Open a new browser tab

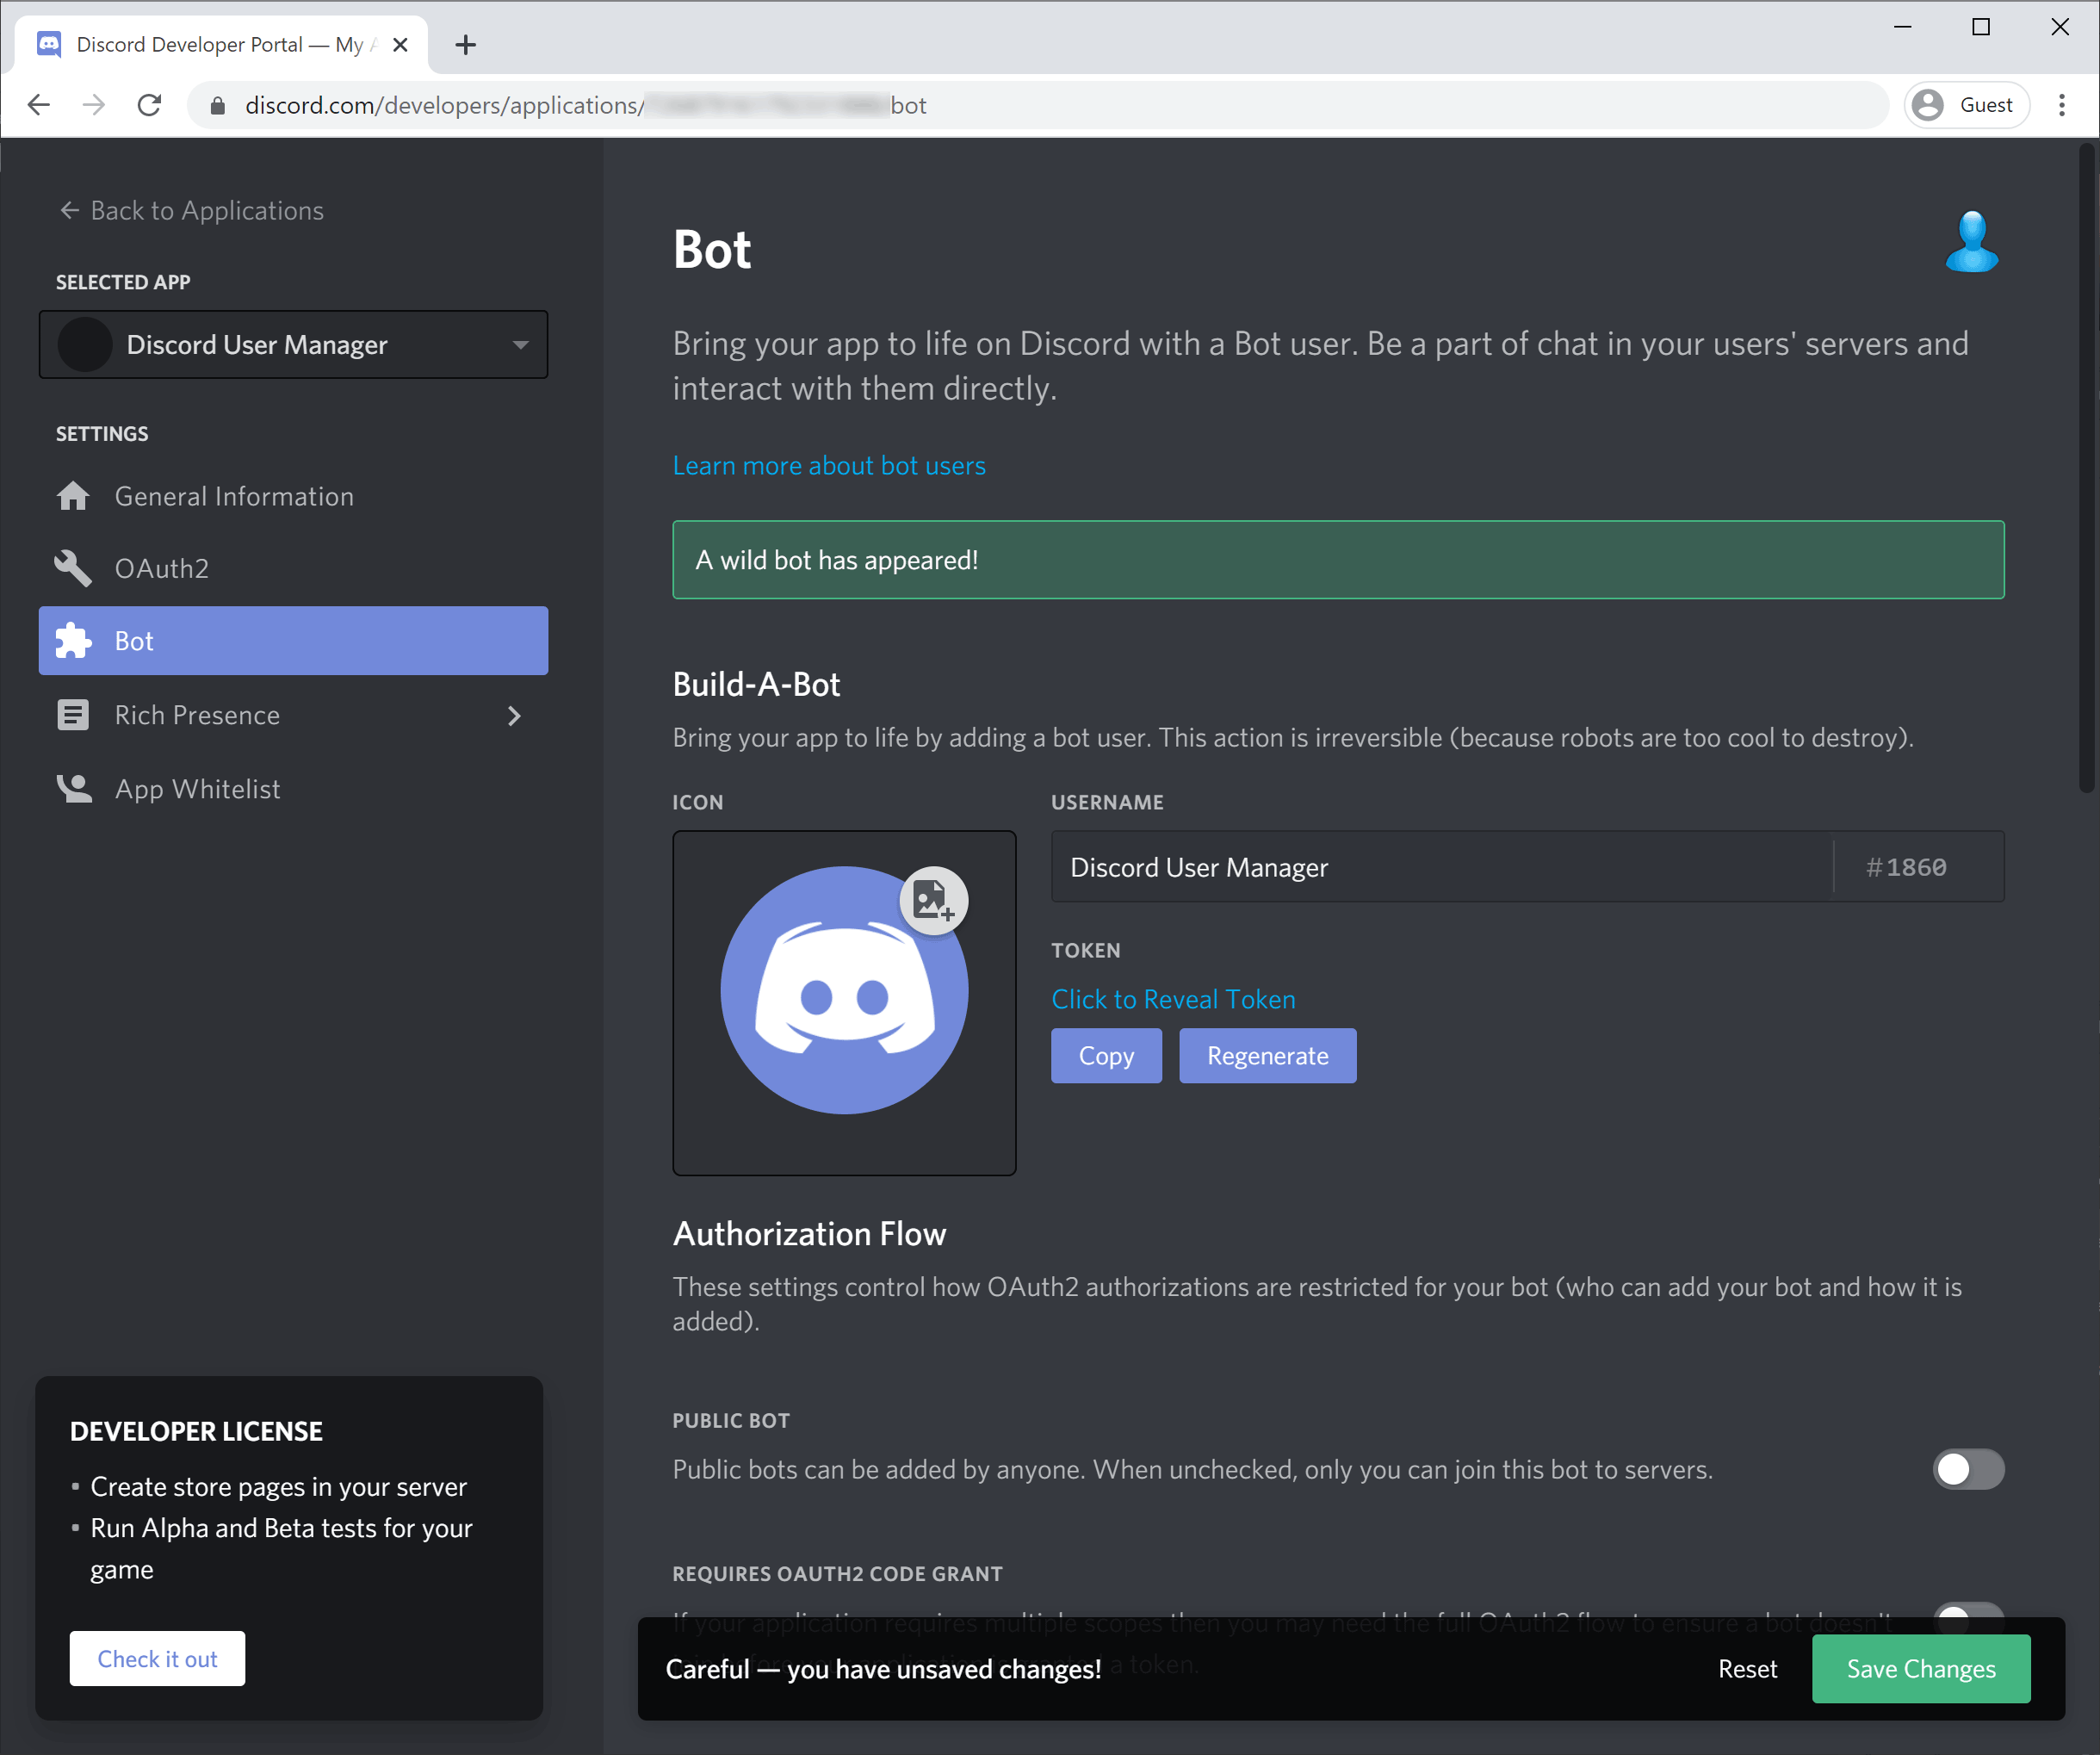coord(465,45)
